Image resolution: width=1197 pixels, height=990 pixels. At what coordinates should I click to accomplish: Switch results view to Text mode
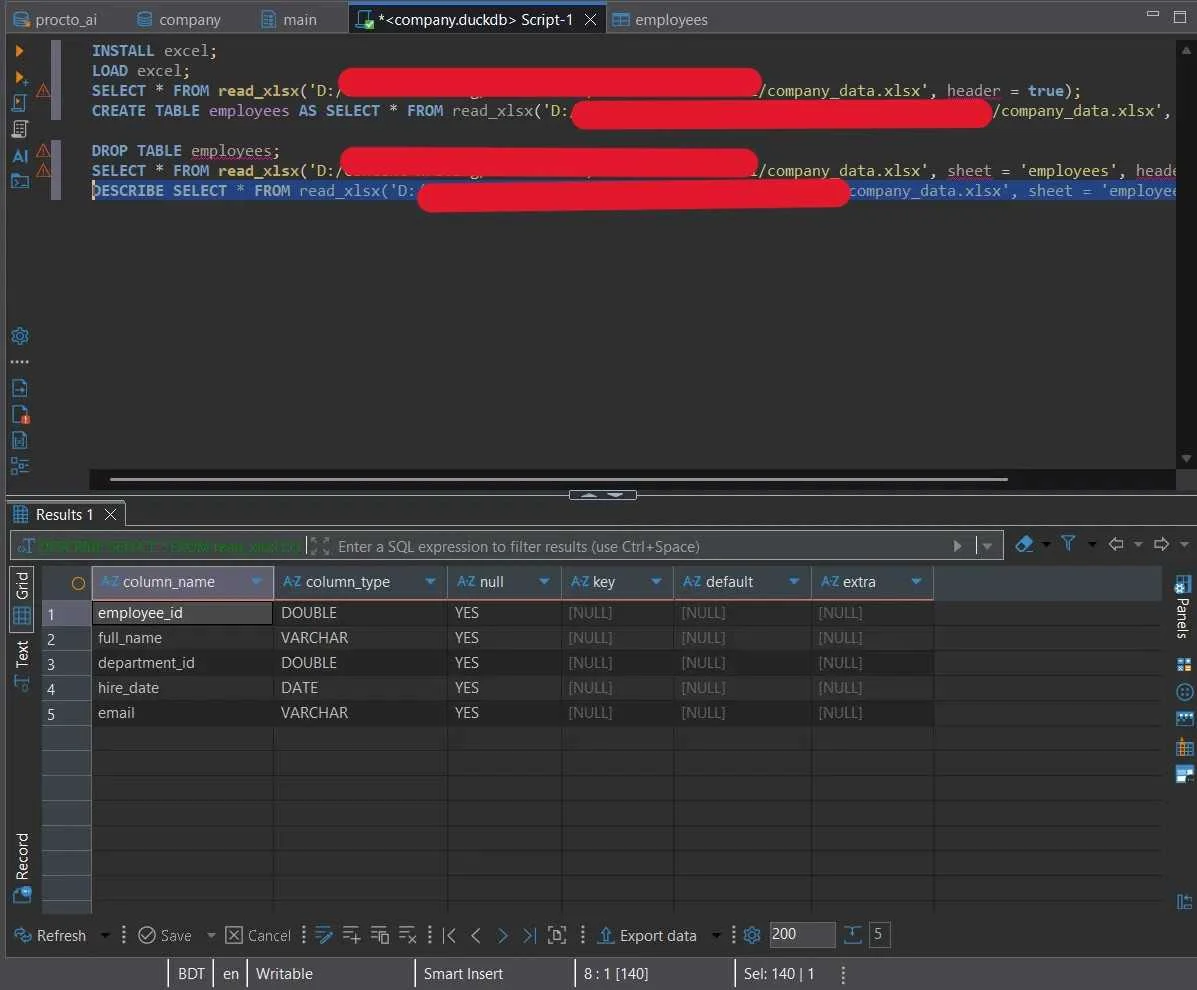(21, 664)
